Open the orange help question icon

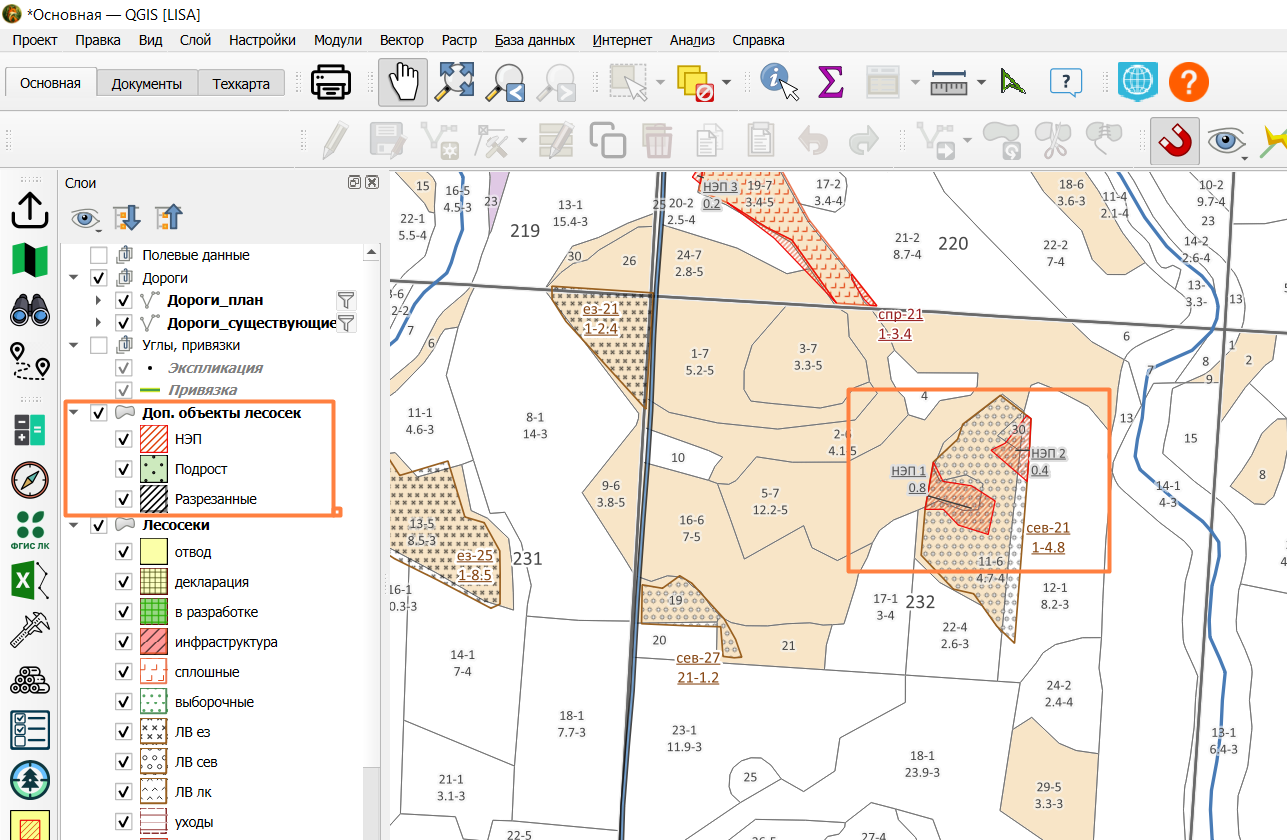[1189, 82]
